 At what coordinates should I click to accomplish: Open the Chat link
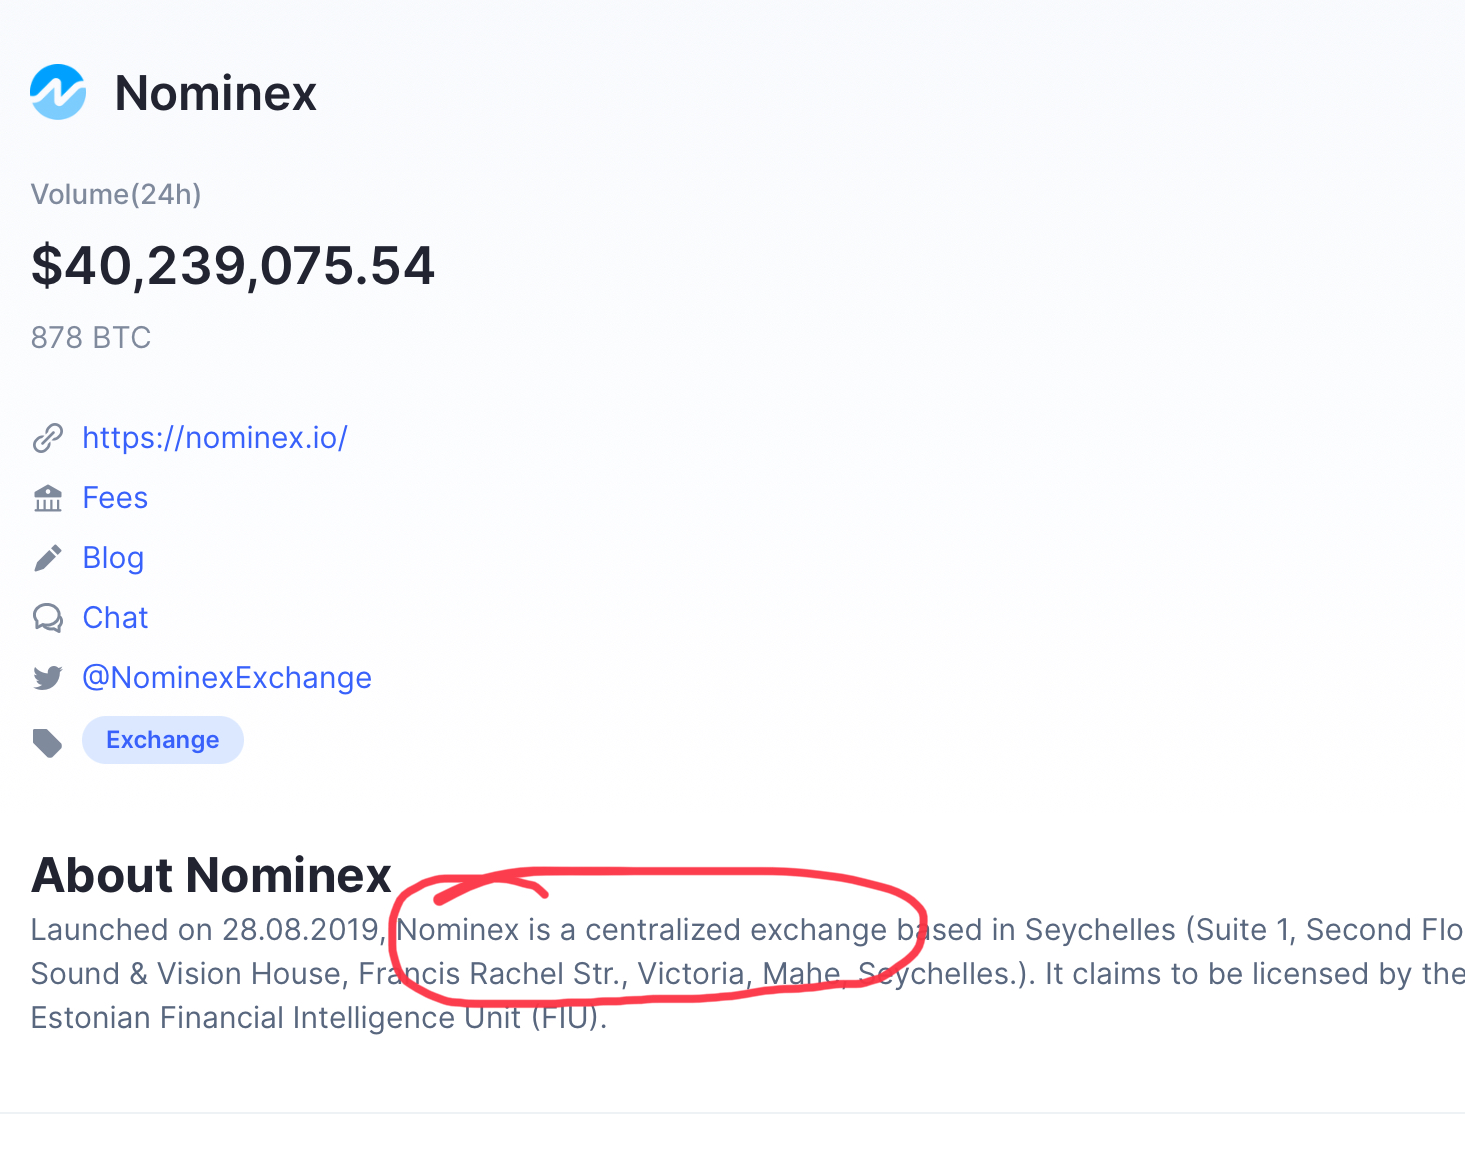click(x=115, y=618)
